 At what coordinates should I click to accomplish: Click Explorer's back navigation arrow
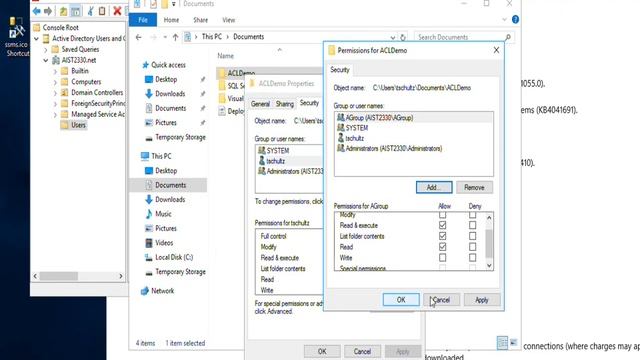(139, 37)
